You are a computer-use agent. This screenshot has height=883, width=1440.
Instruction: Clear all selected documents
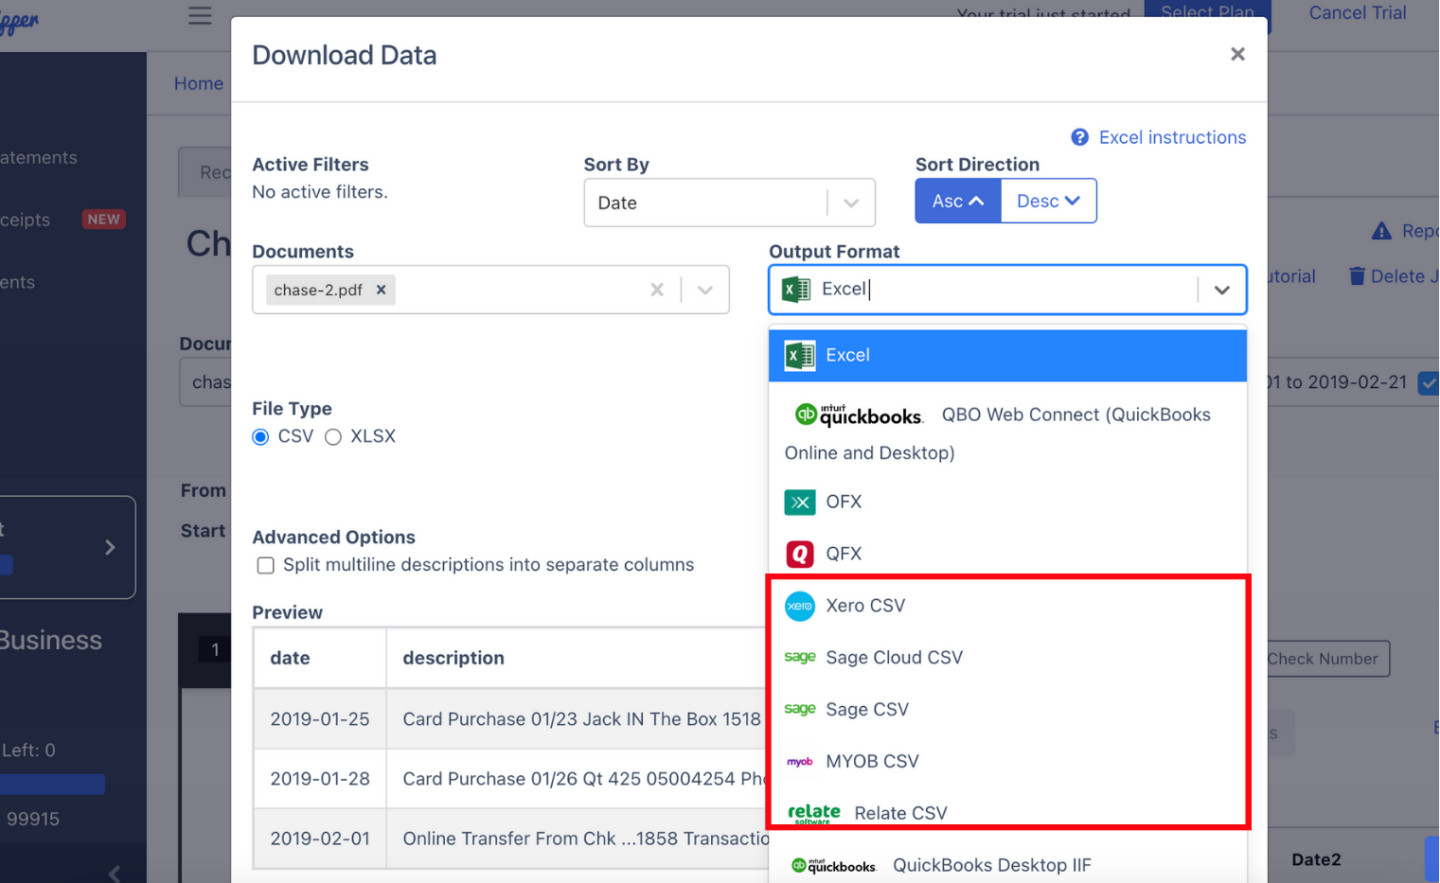tap(657, 290)
